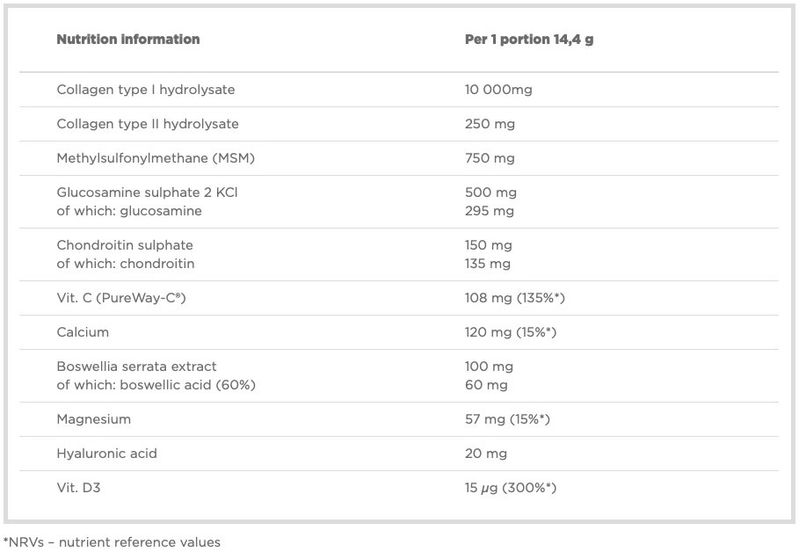Image resolution: width=800 pixels, height=552 pixels.
Task: Click the 108 mg (135%*) value
Action: (515, 298)
